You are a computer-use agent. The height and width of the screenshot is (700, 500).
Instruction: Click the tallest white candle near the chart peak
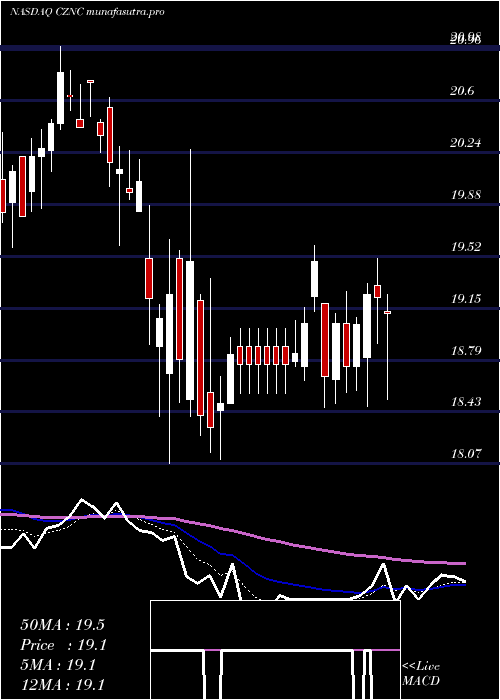[61, 98]
